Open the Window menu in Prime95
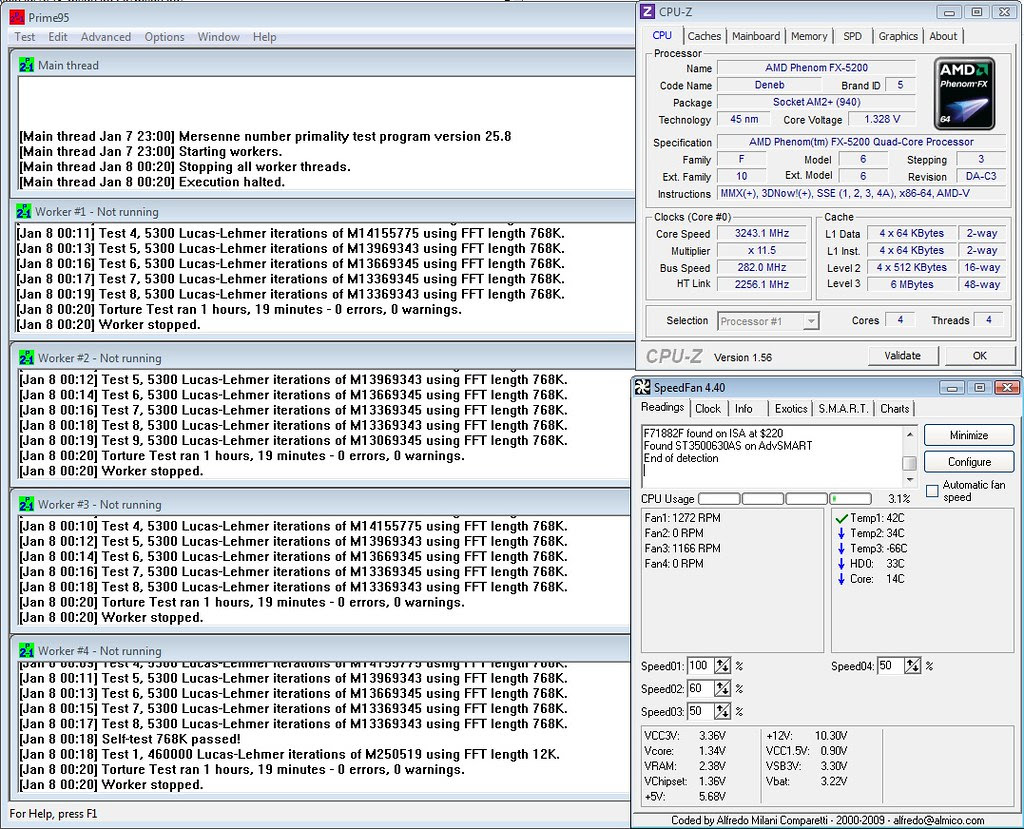The width and height of the screenshot is (1024, 829). tap(219, 37)
